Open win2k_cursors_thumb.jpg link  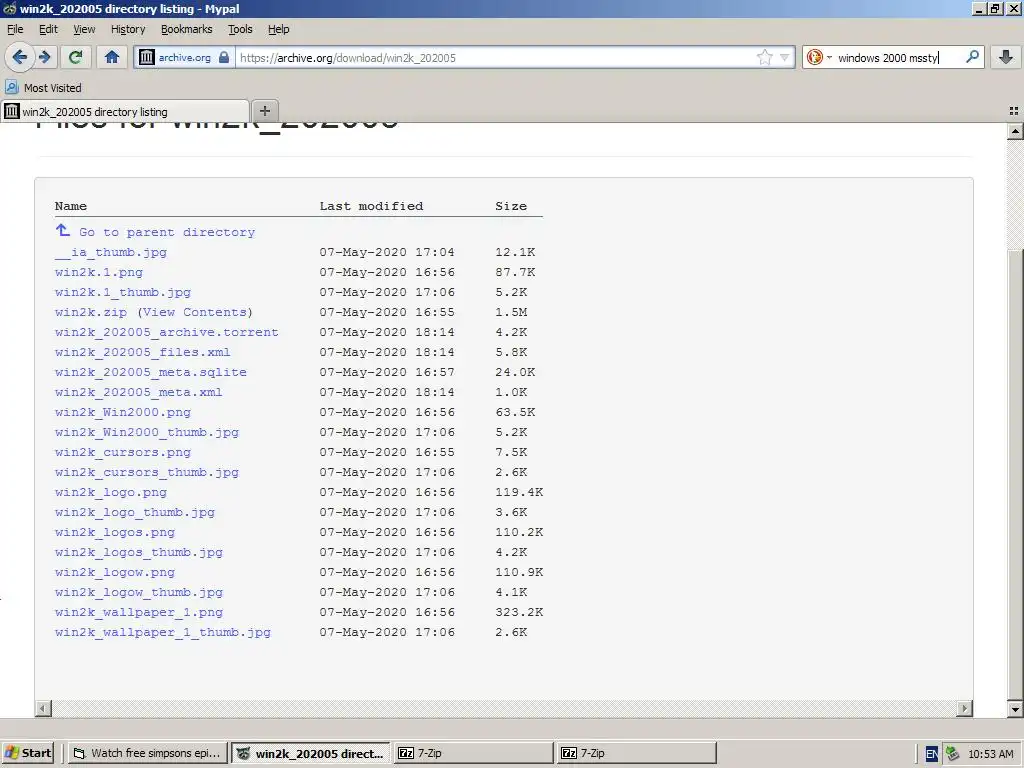click(x=147, y=472)
